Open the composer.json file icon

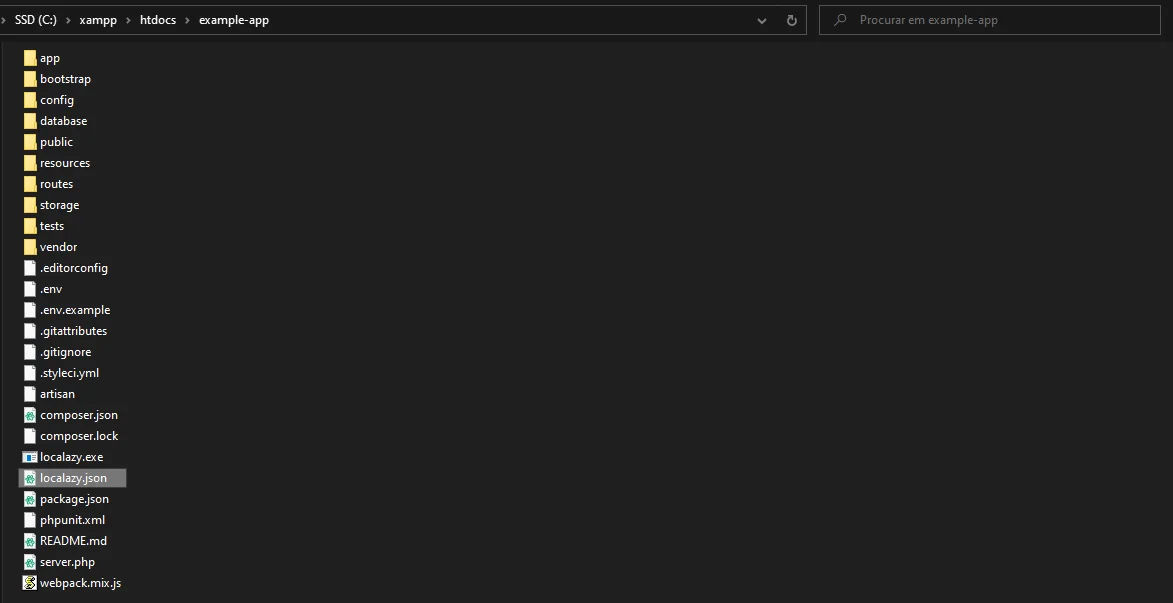coord(30,414)
